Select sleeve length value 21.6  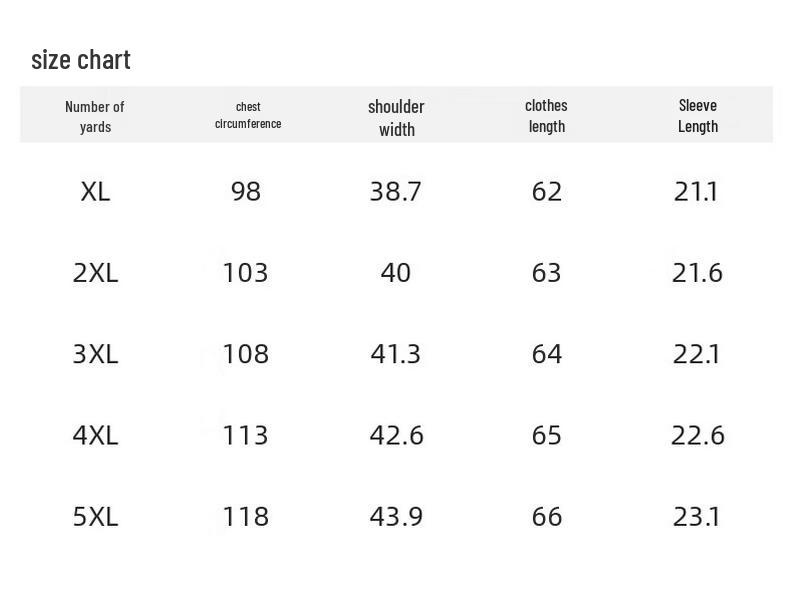coord(697,273)
